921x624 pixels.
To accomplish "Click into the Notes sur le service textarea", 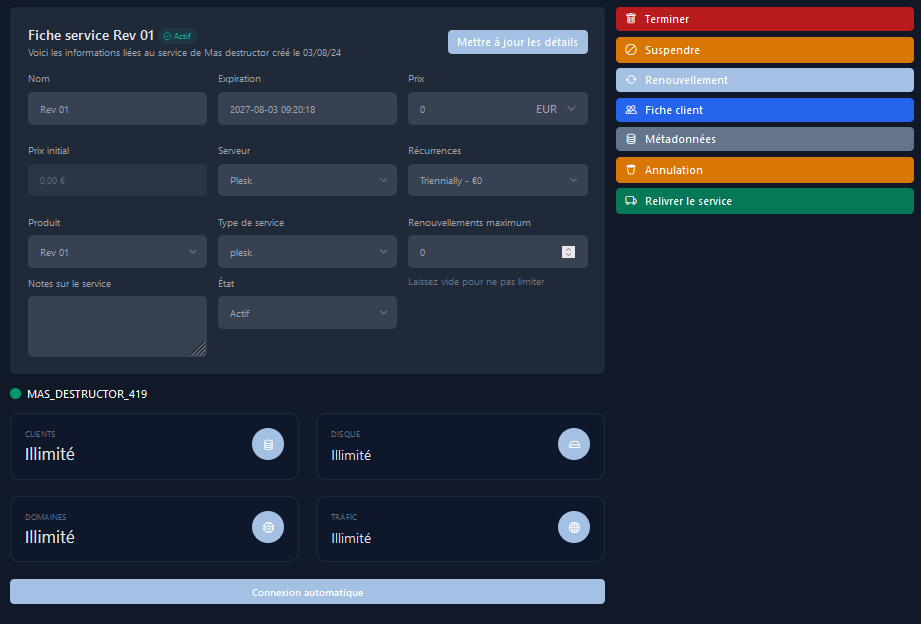I will (117, 326).
